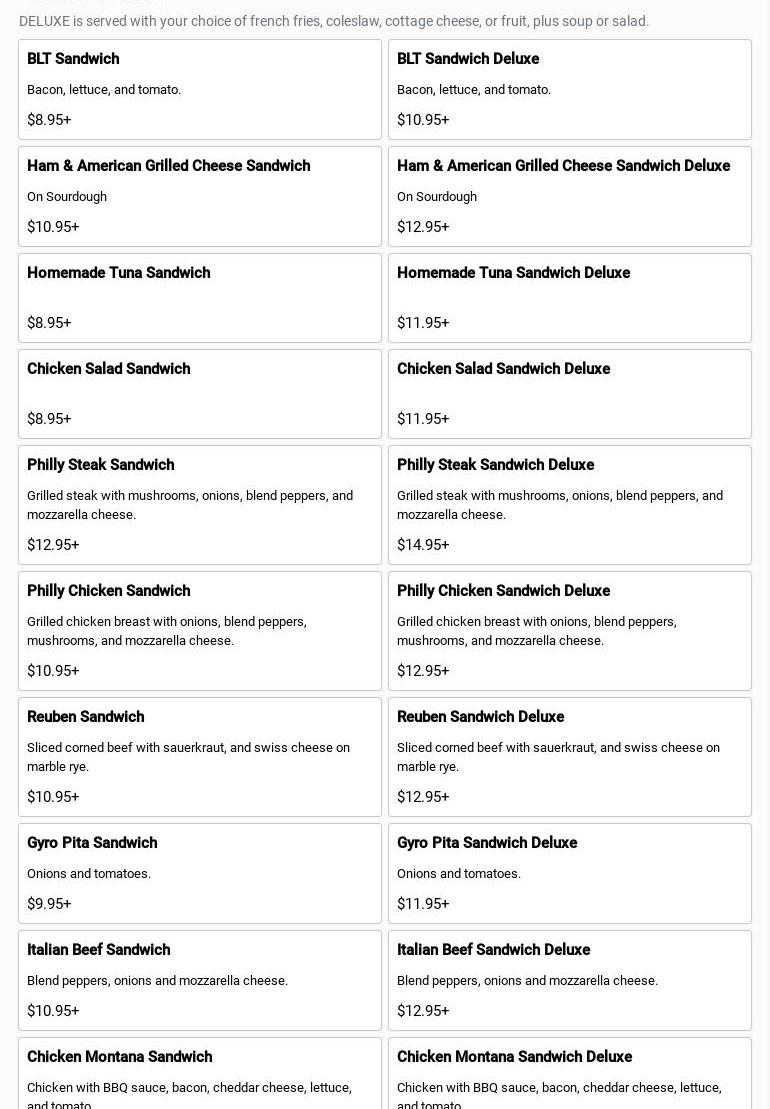Choose Reuben Sandwich Deluxe
Viewport: 770px width, 1109px height.
coord(569,756)
